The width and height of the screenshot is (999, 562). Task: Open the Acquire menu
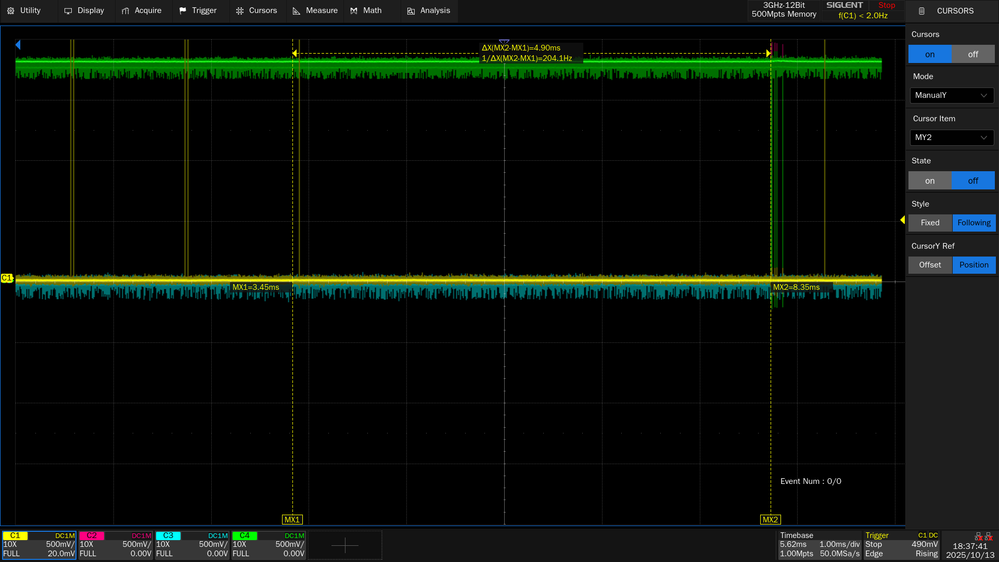141,11
